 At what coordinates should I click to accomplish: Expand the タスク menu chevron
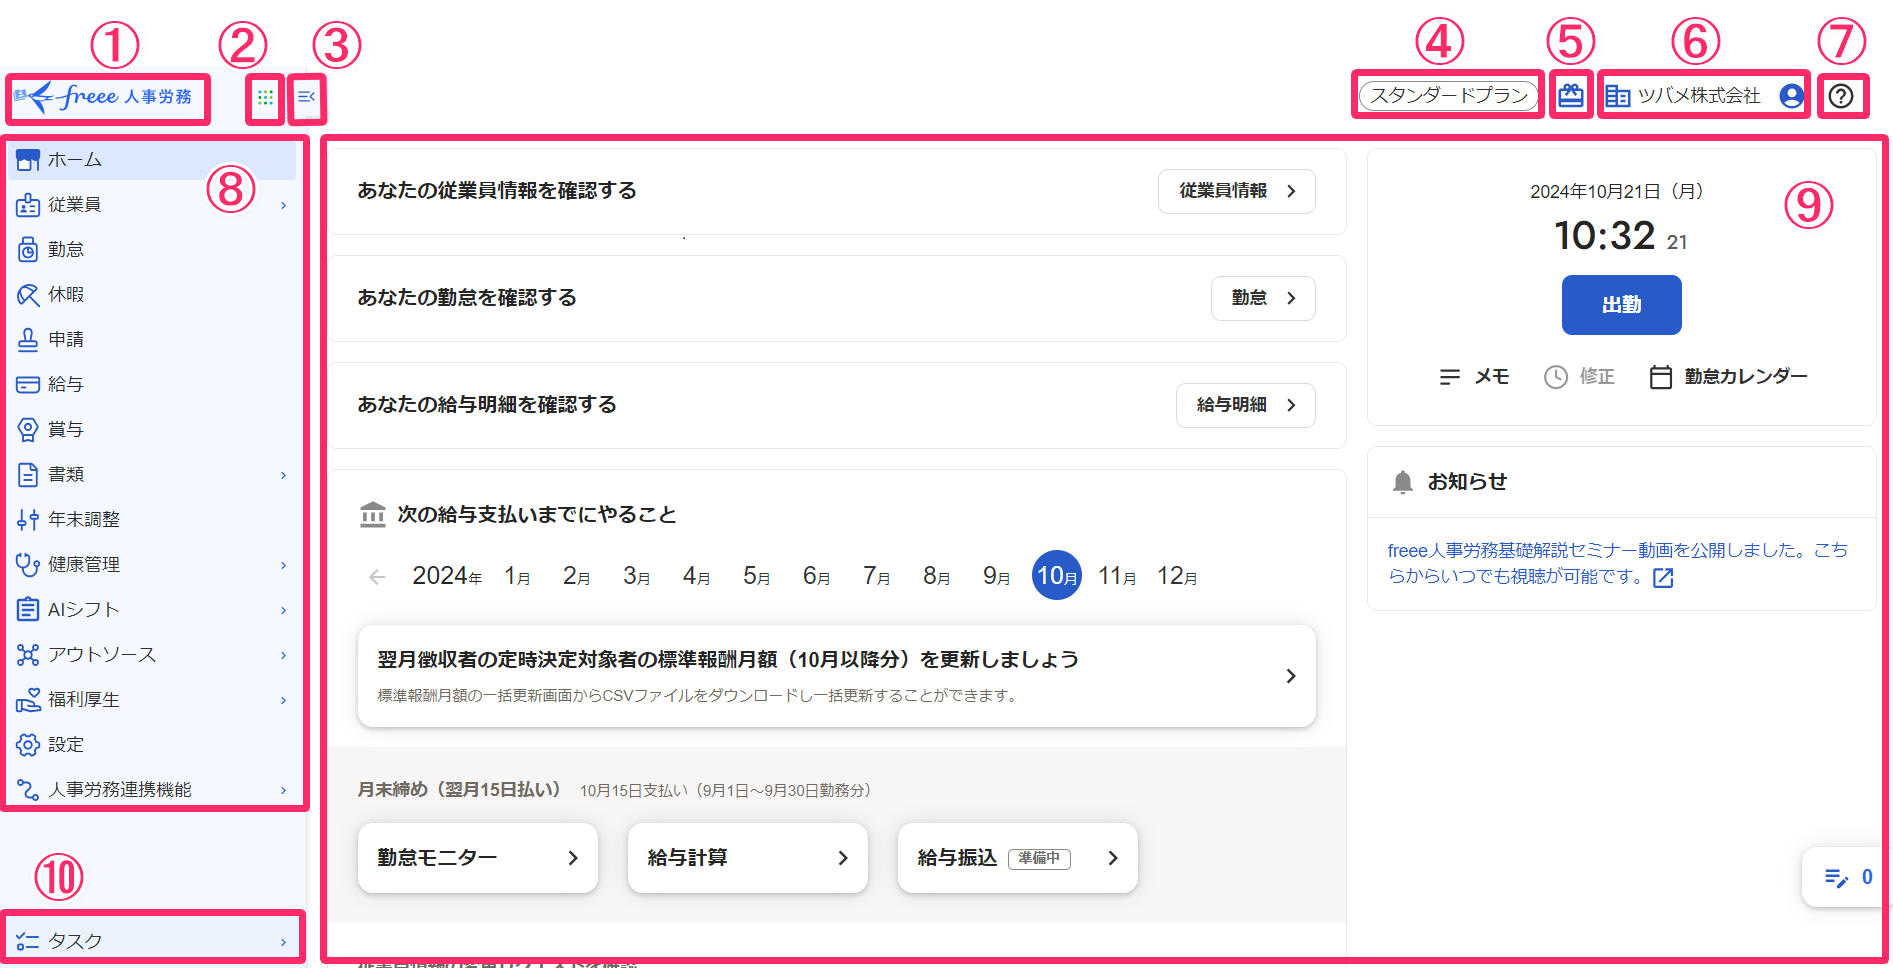click(284, 942)
